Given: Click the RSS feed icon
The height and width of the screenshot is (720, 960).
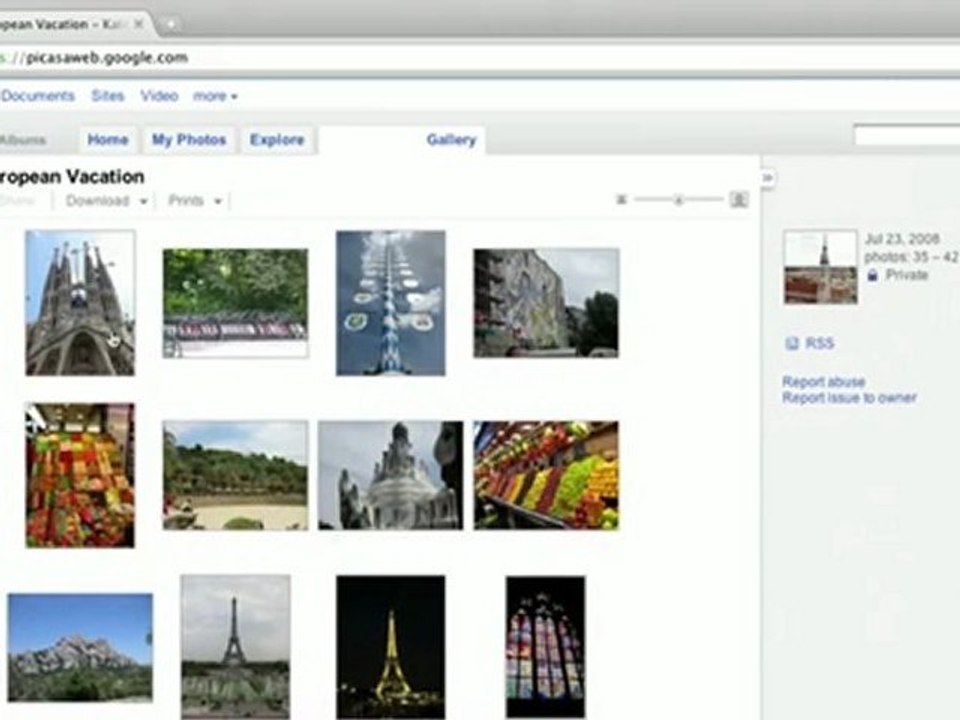Looking at the screenshot, I should pyautogui.click(x=792, y=343).
